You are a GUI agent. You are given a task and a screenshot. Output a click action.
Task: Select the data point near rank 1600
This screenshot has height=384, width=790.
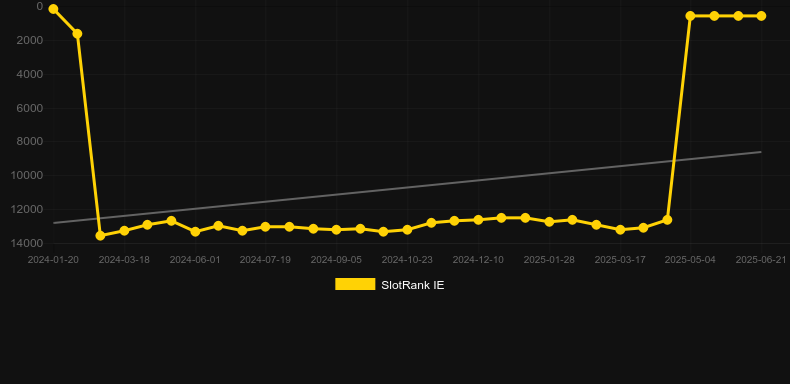click(77, 34)
